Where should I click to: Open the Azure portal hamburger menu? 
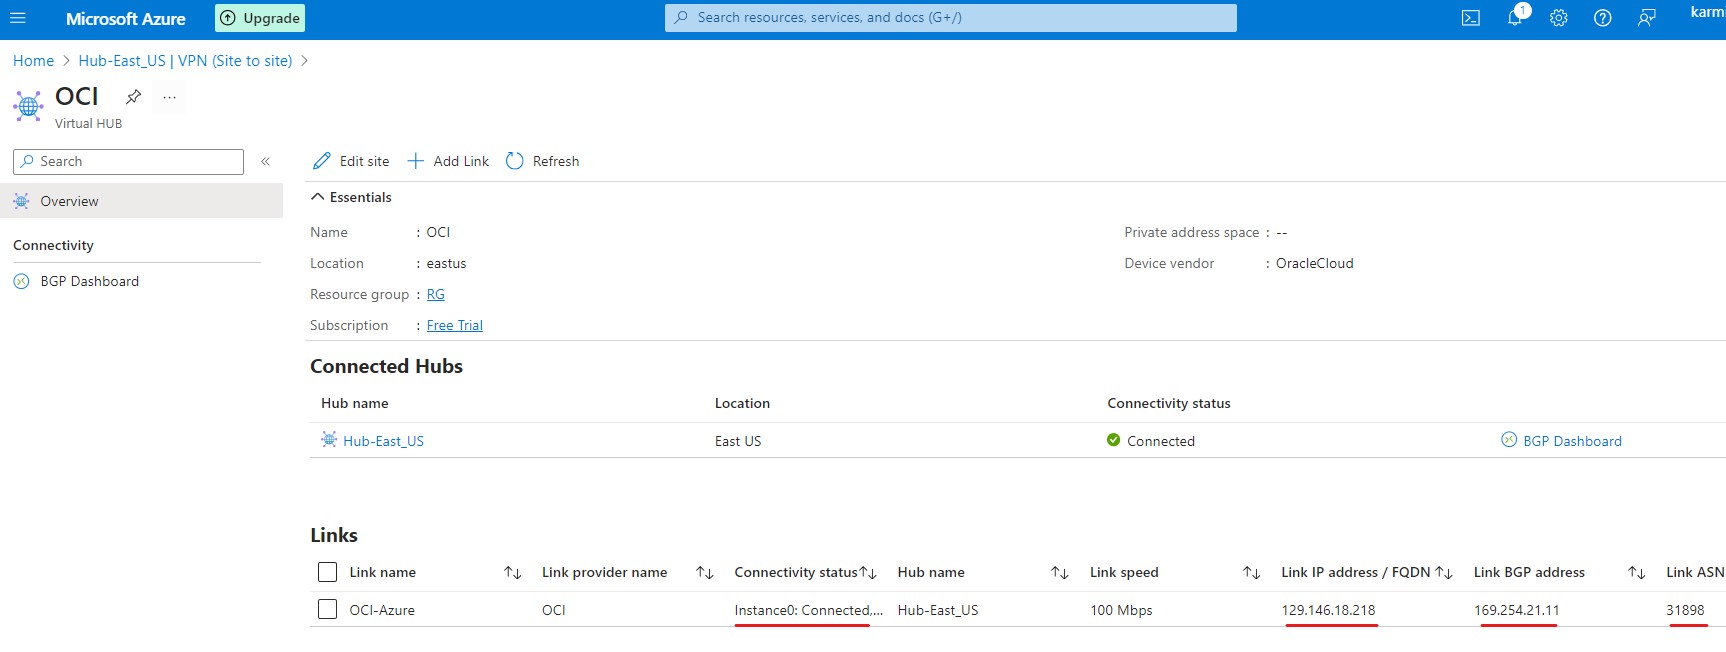(x=18, y=18)
